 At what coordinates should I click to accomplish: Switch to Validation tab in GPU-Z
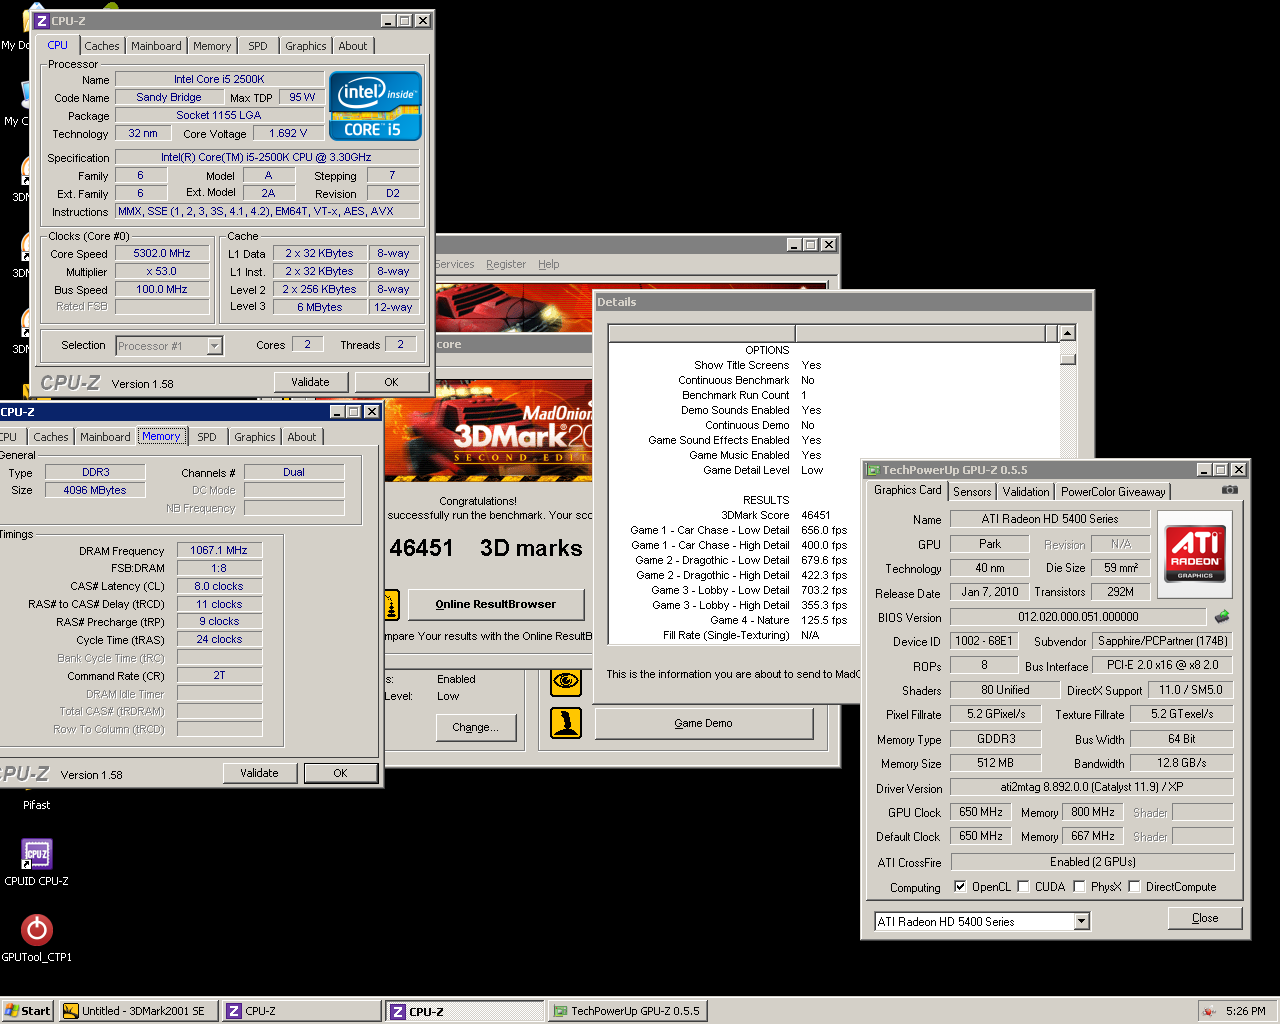coord(1026,492)
